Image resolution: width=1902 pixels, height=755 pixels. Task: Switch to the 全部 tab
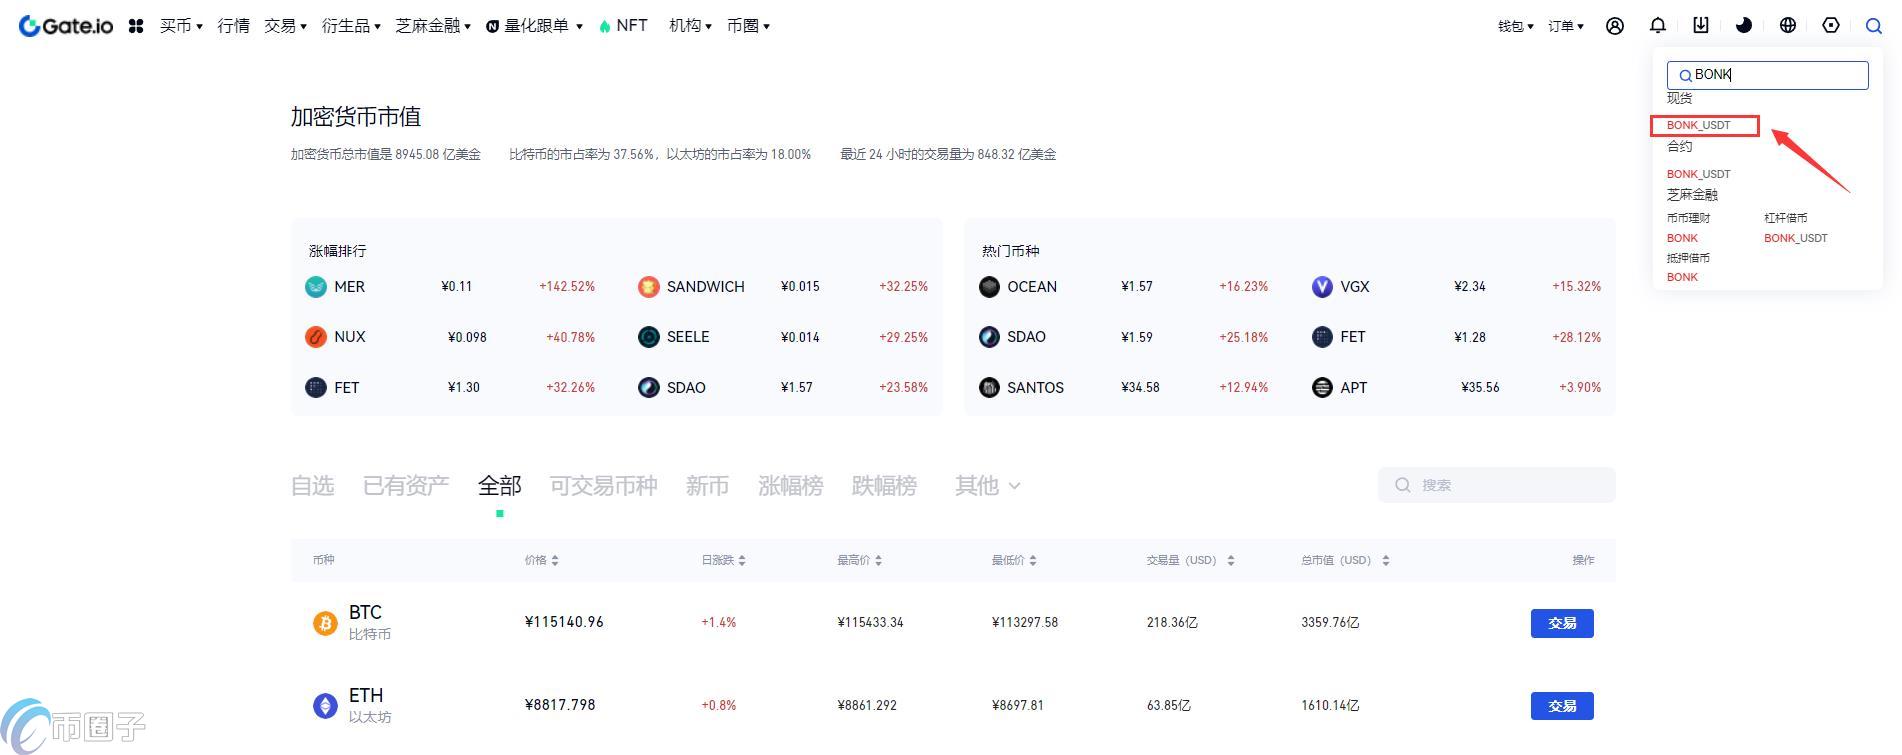tap(500, 486)
